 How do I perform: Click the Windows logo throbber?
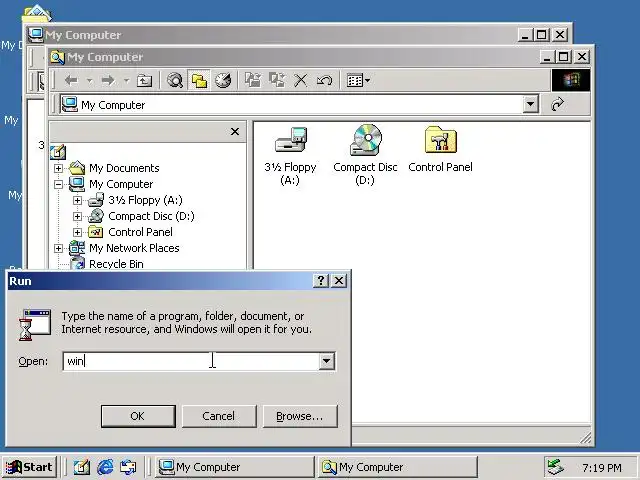[x=571, y=80]
